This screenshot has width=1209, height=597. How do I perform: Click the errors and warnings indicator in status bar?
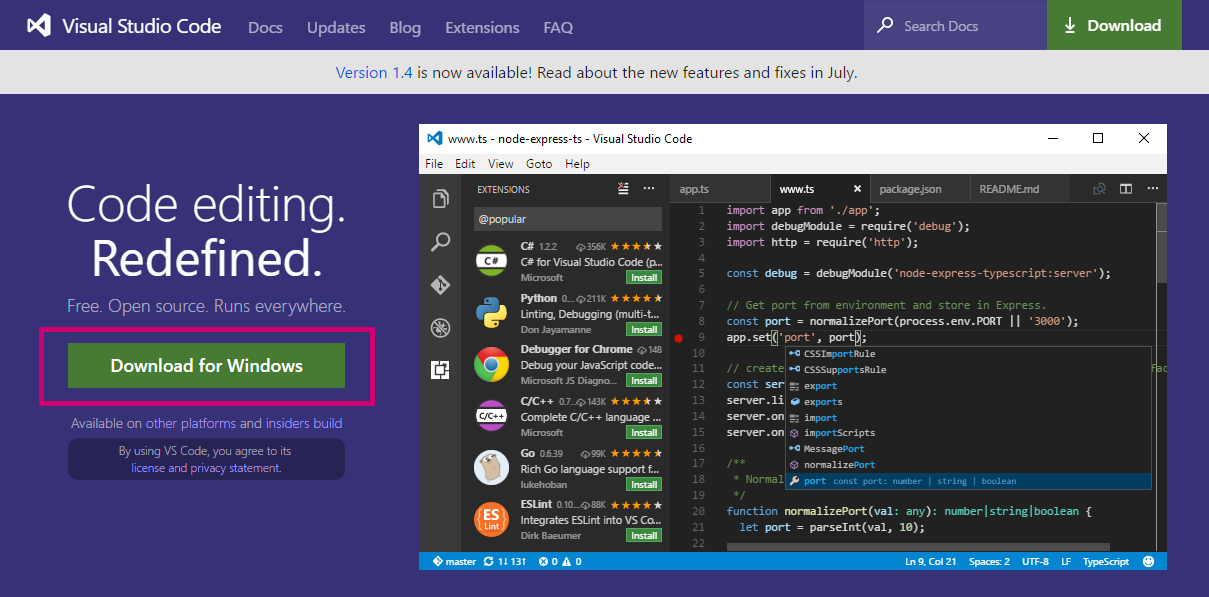(560, 561)
